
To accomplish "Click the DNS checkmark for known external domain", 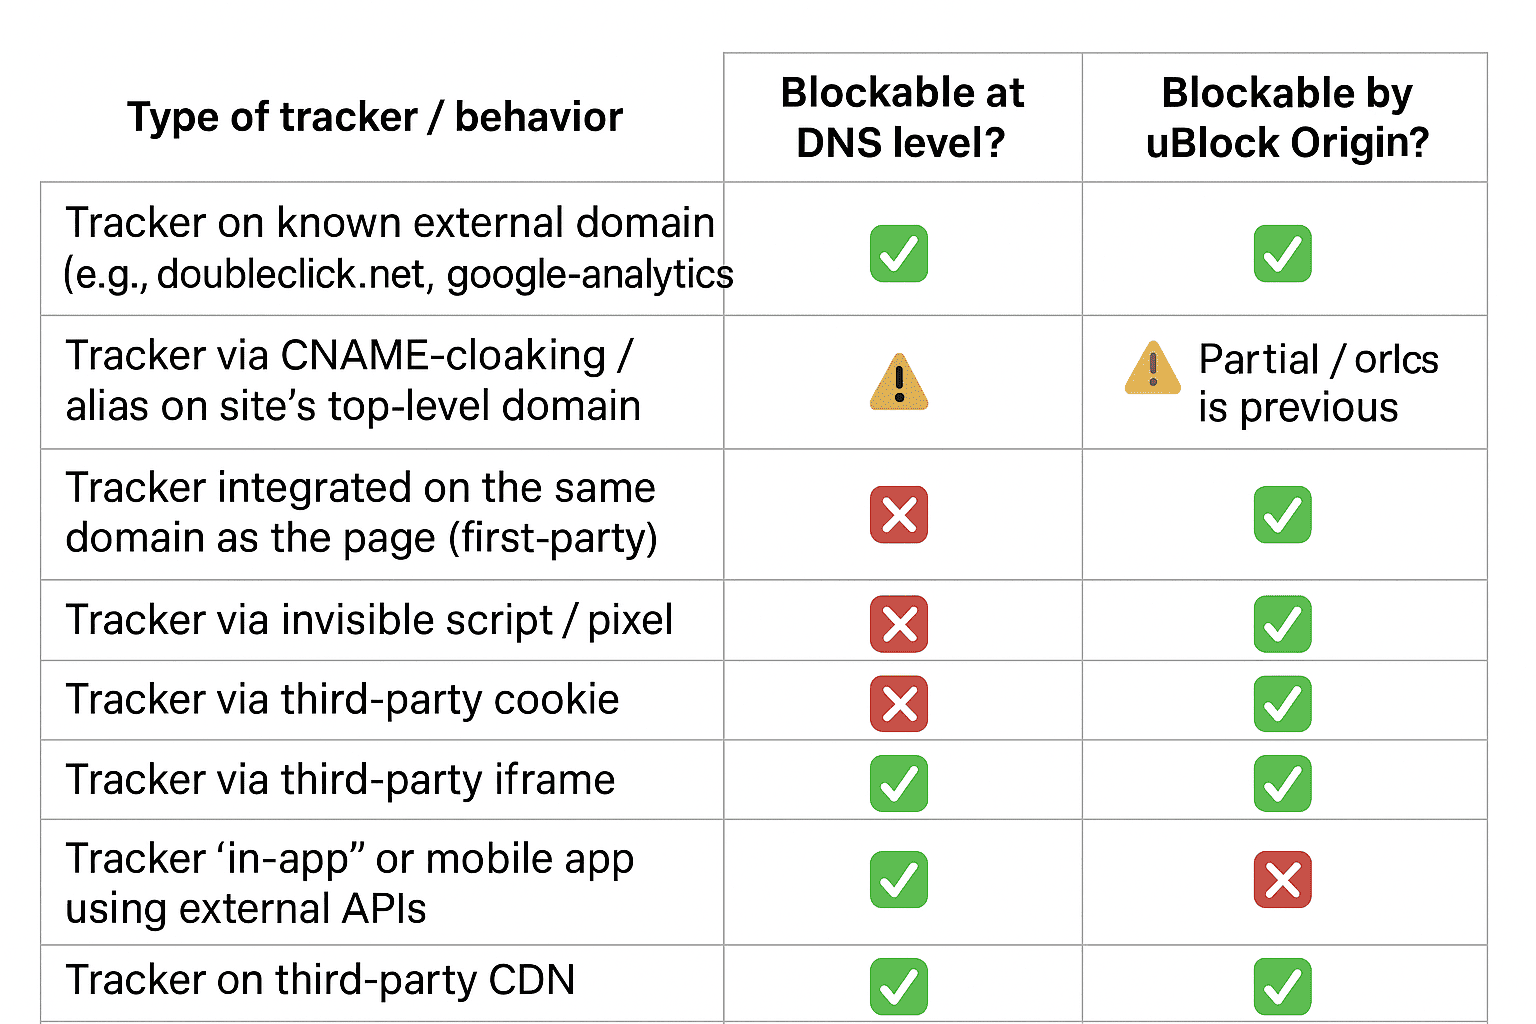I will tap(898, 253).
